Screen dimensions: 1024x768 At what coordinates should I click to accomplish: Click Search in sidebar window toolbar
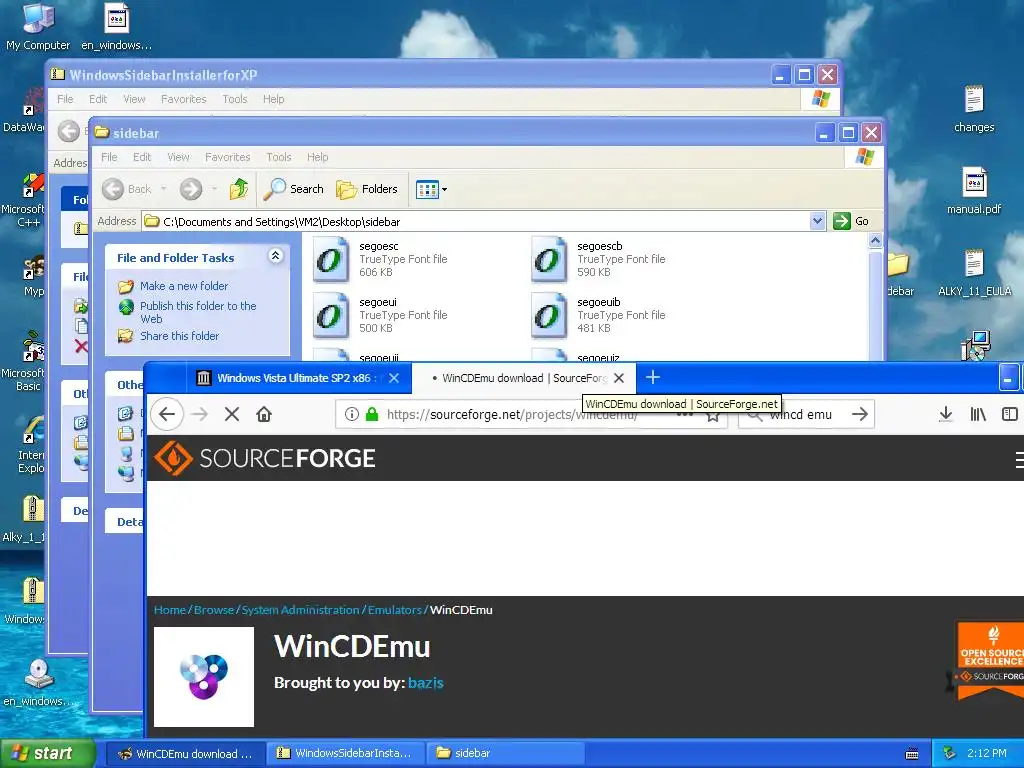[294, 189]
